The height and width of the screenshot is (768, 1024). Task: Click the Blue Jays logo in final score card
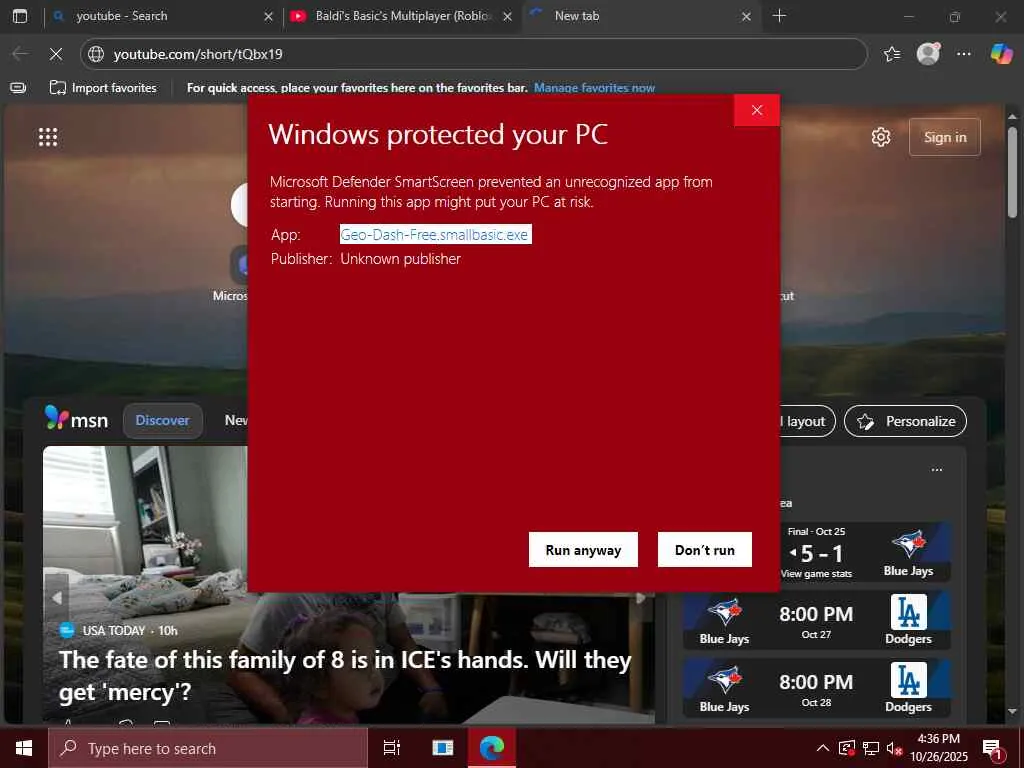[x=908, y=544]
